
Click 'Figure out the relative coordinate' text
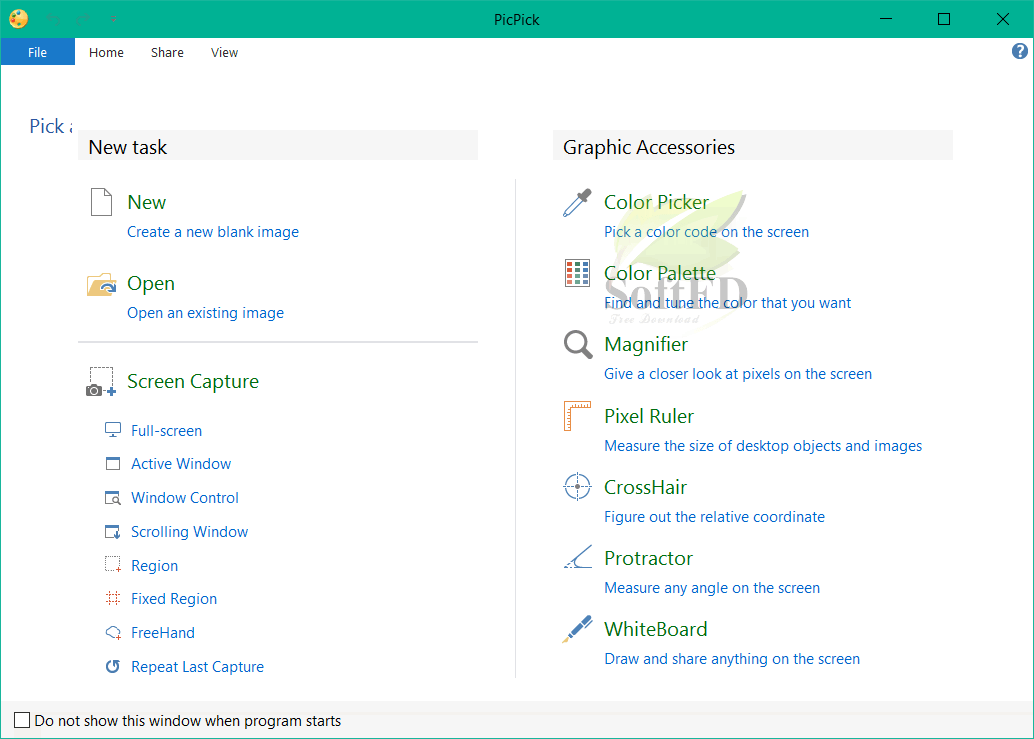714,517
